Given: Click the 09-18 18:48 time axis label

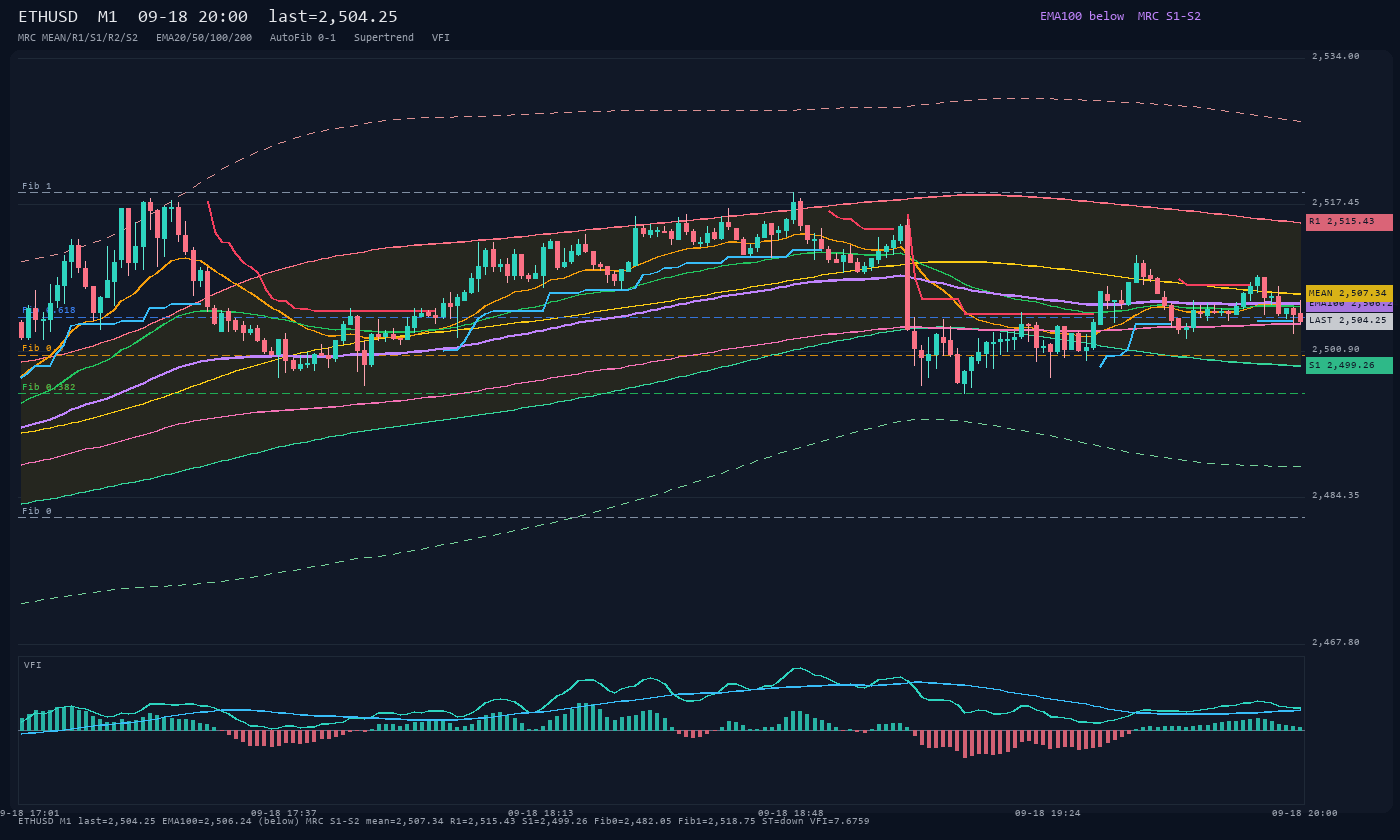Looking at the screenshot, I should [791, 813].
